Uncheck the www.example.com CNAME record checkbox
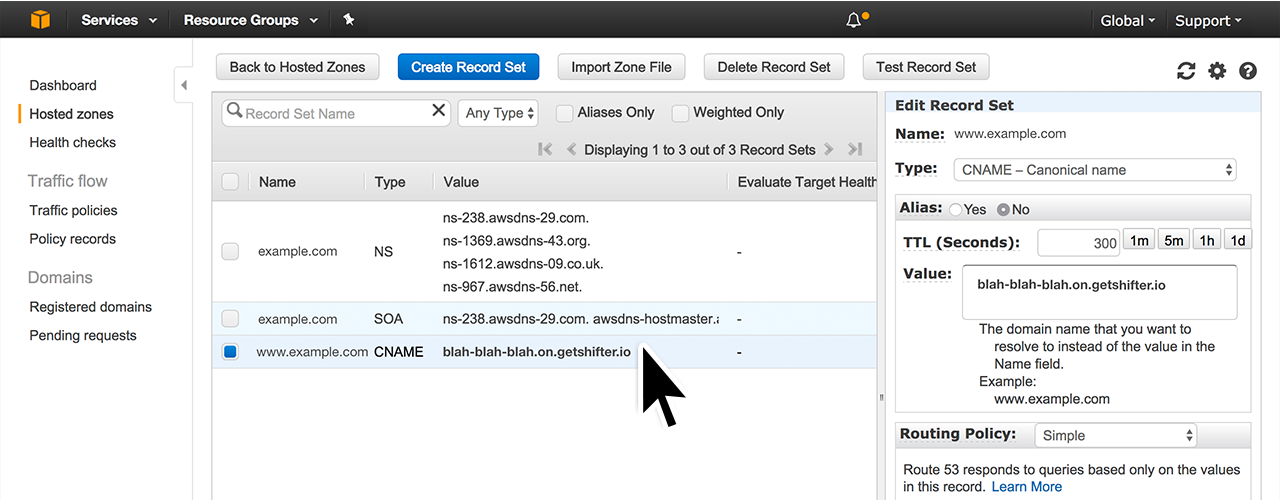 tap(230, 352)
